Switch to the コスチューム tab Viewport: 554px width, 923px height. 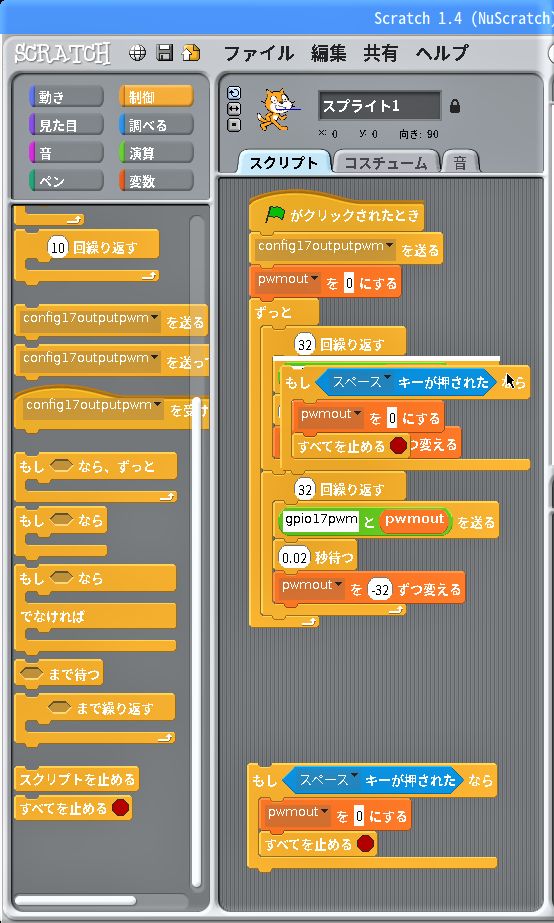click(x=386, y=162)
